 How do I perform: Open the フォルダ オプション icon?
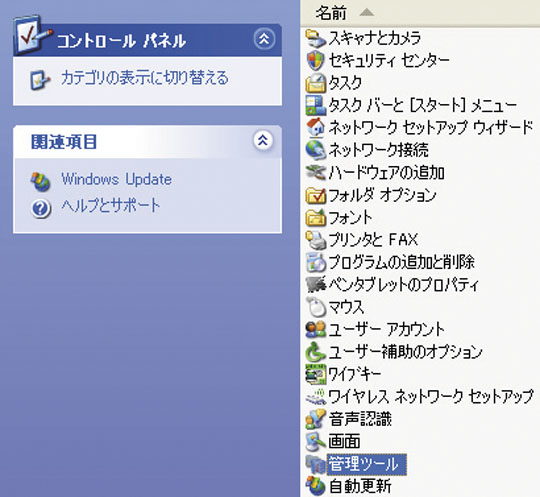315,195
